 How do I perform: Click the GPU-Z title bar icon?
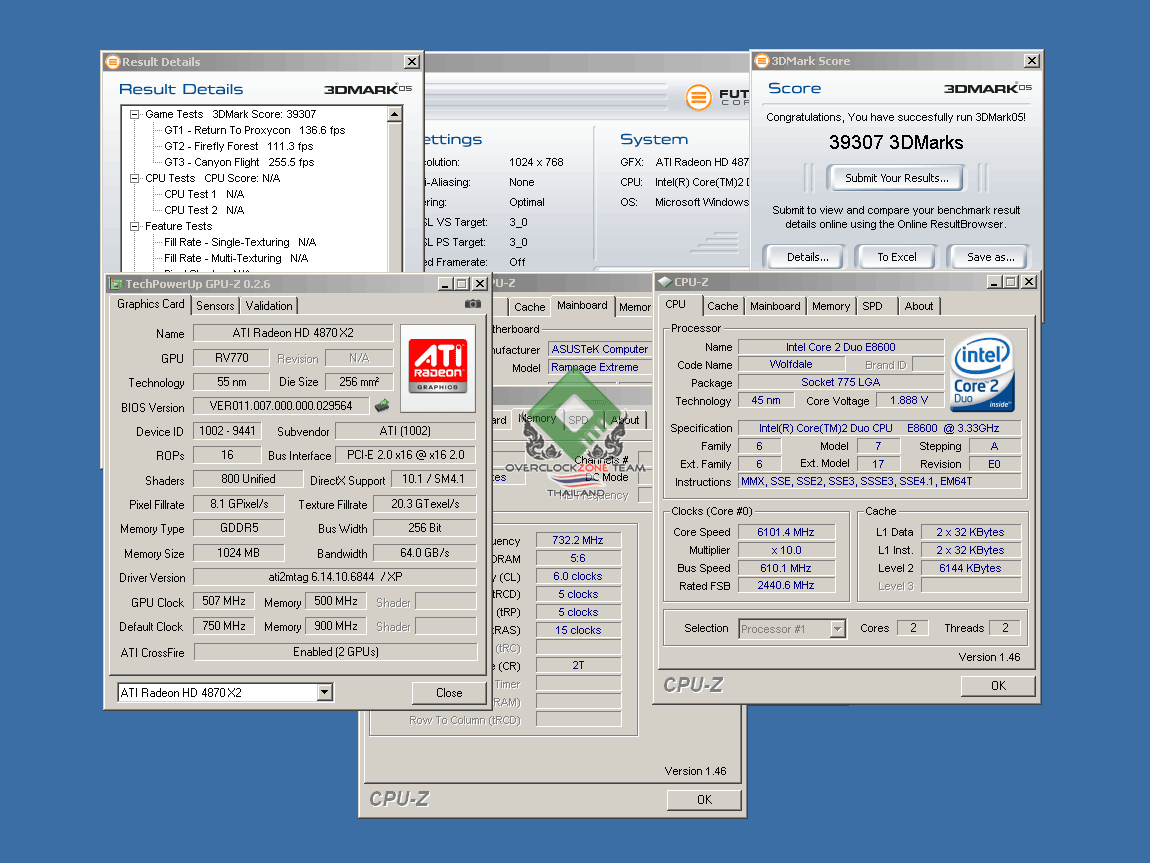[115, 284]
